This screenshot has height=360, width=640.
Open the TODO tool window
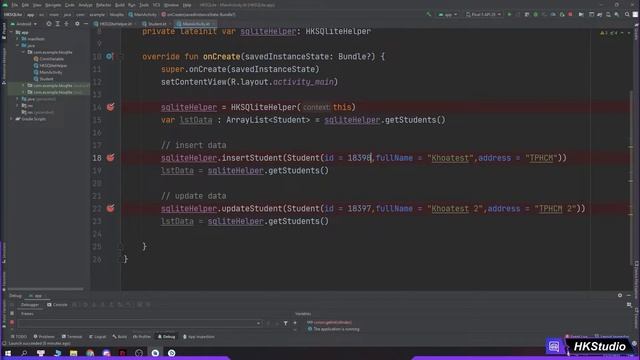click(19, 337)
